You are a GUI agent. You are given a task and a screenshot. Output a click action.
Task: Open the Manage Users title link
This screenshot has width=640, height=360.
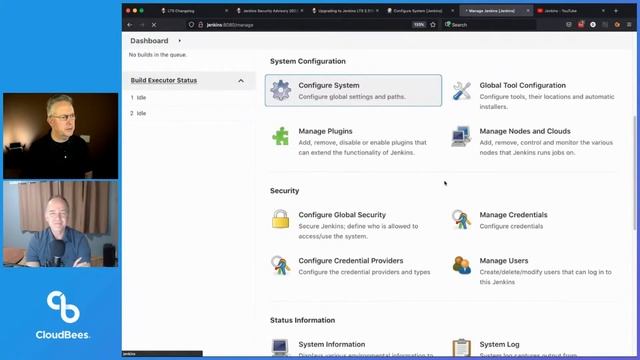(x=504, y=260)
